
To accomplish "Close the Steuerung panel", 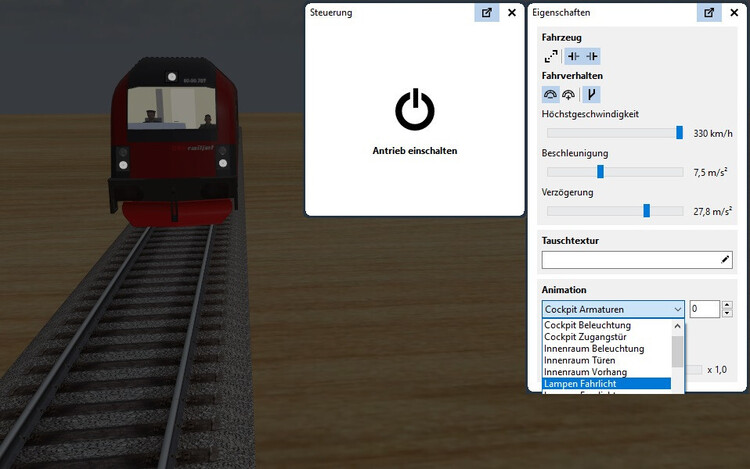I will click(x=512, y=13).
